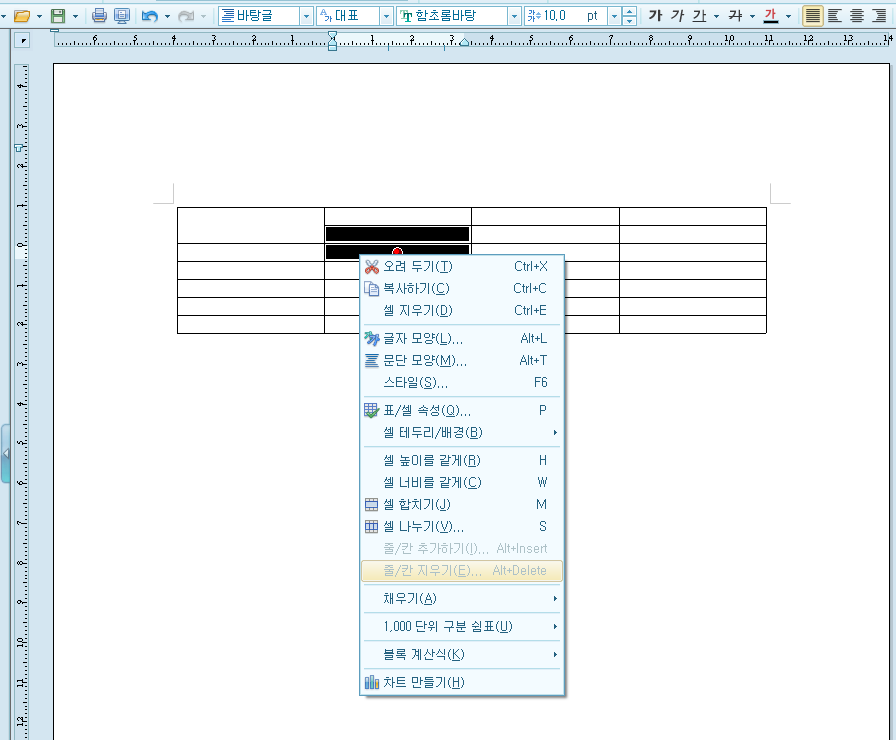The width and height of the screenshot is (896, 740).
Task: Click the icon beside 문단 모양
Action: click(x=371, y=361)
